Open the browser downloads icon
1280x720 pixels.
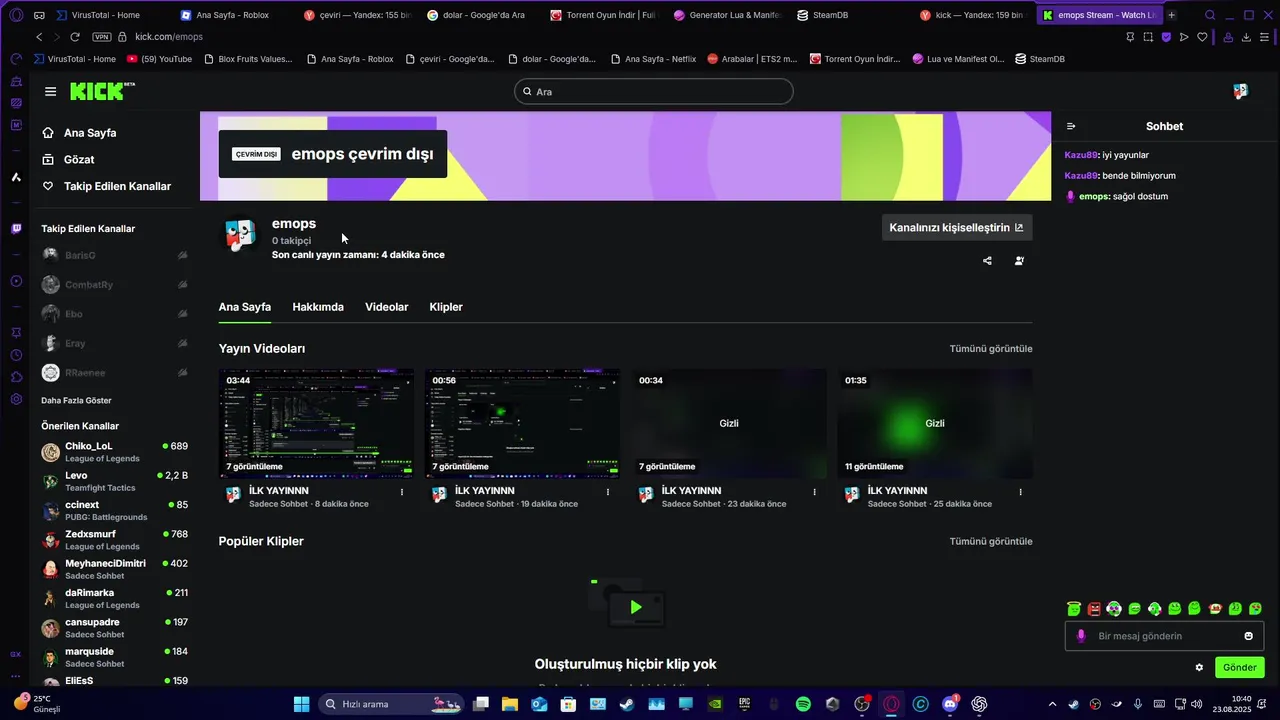[1246, 37]
